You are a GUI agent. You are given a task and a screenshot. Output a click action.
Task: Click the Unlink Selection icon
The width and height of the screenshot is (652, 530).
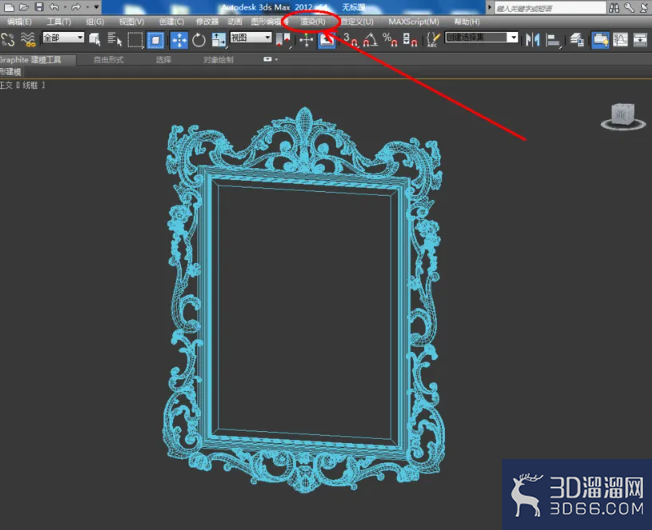point(7,40)
